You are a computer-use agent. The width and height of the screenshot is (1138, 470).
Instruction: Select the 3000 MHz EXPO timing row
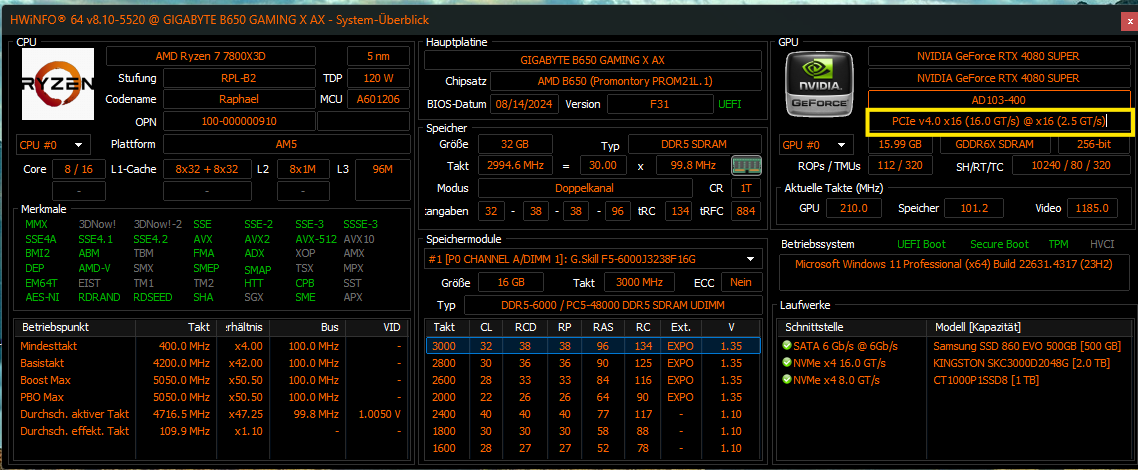[x=593, y=346]
